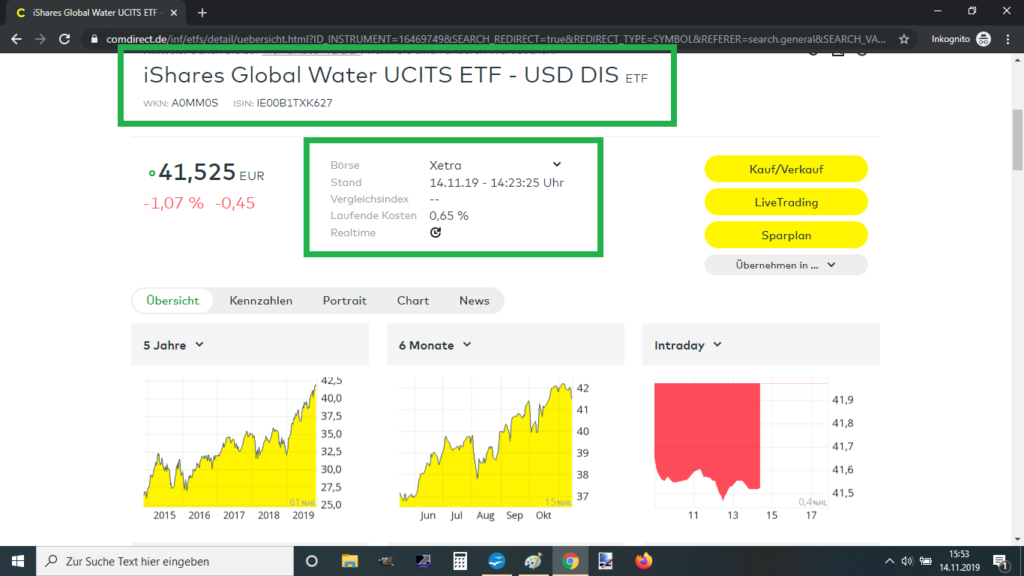The width and height of the screenshot is (1024, 576).
Task: Click the red Intraday chart
Action: (x=741, y=444)
